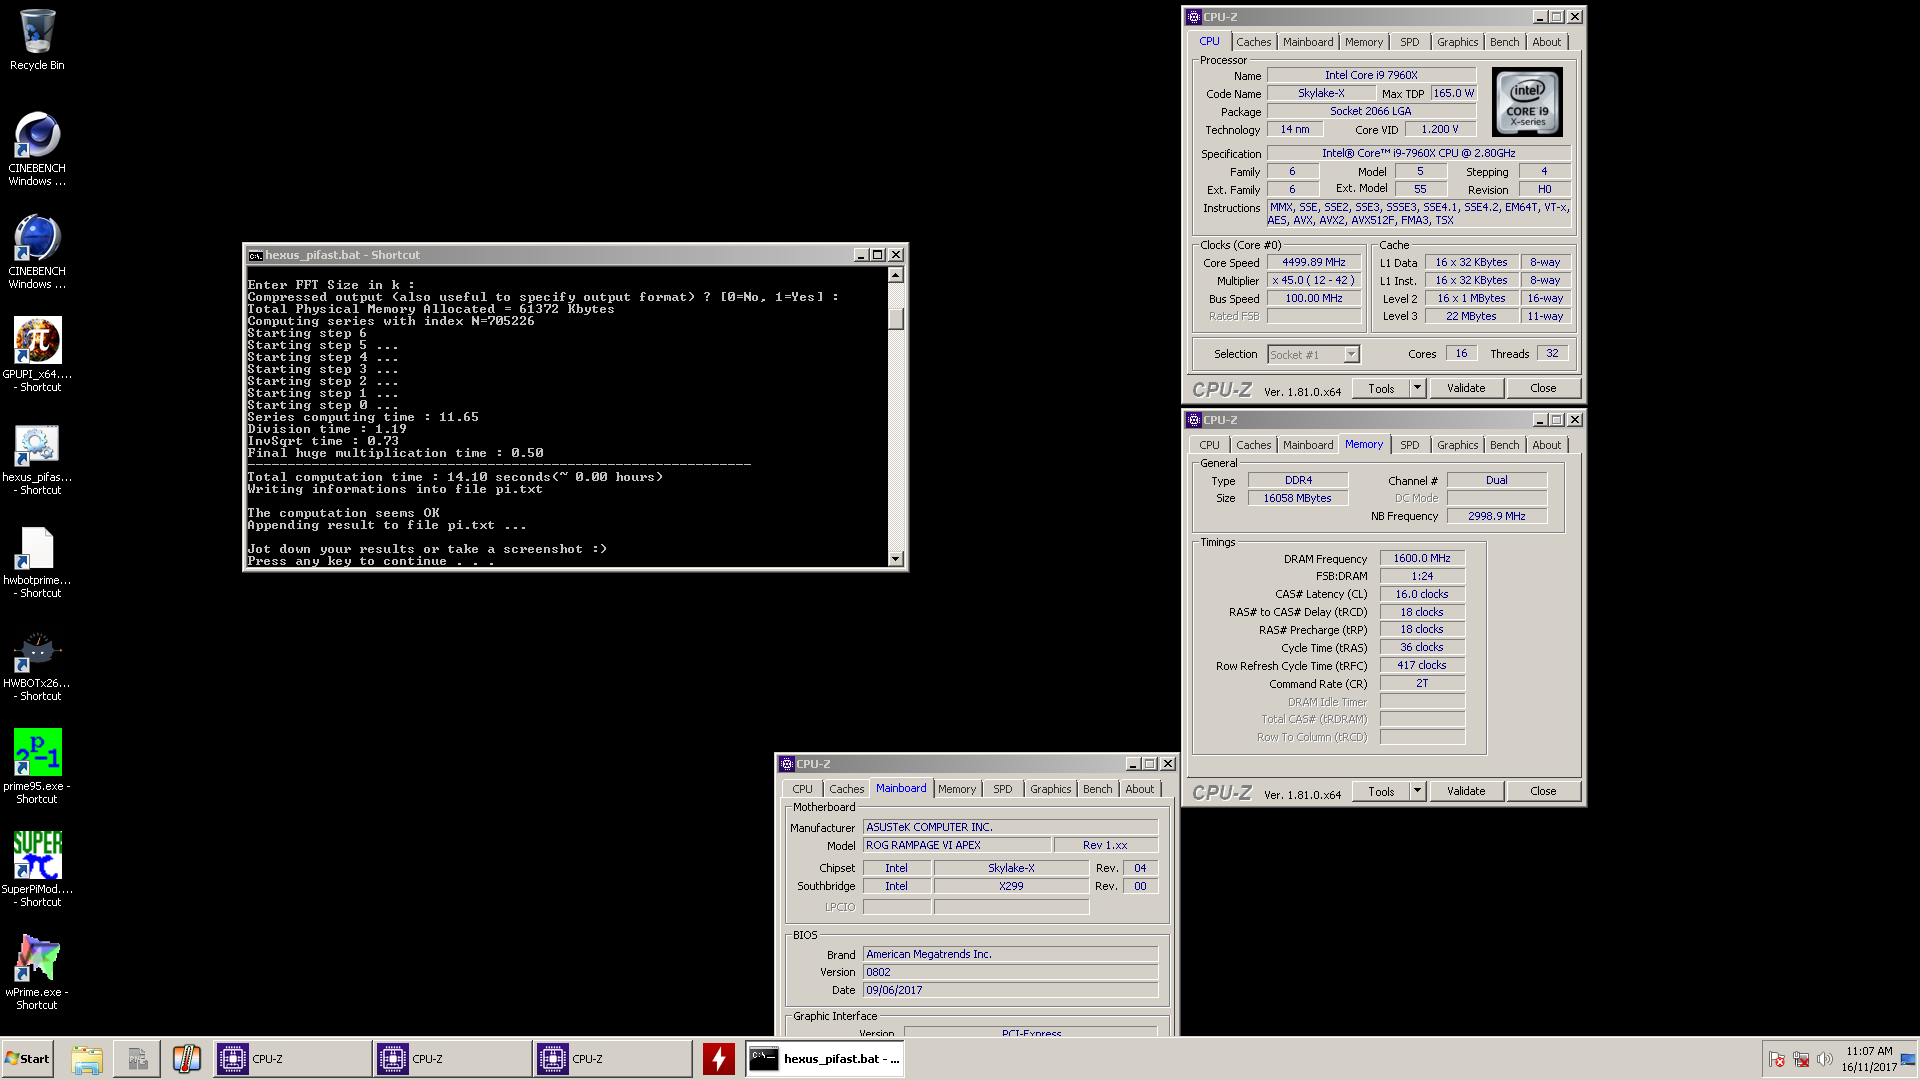Screen dimensions: 1920x1080
Task: Open CPU tab in the memory CPU-Z window
Action: 1209,445
